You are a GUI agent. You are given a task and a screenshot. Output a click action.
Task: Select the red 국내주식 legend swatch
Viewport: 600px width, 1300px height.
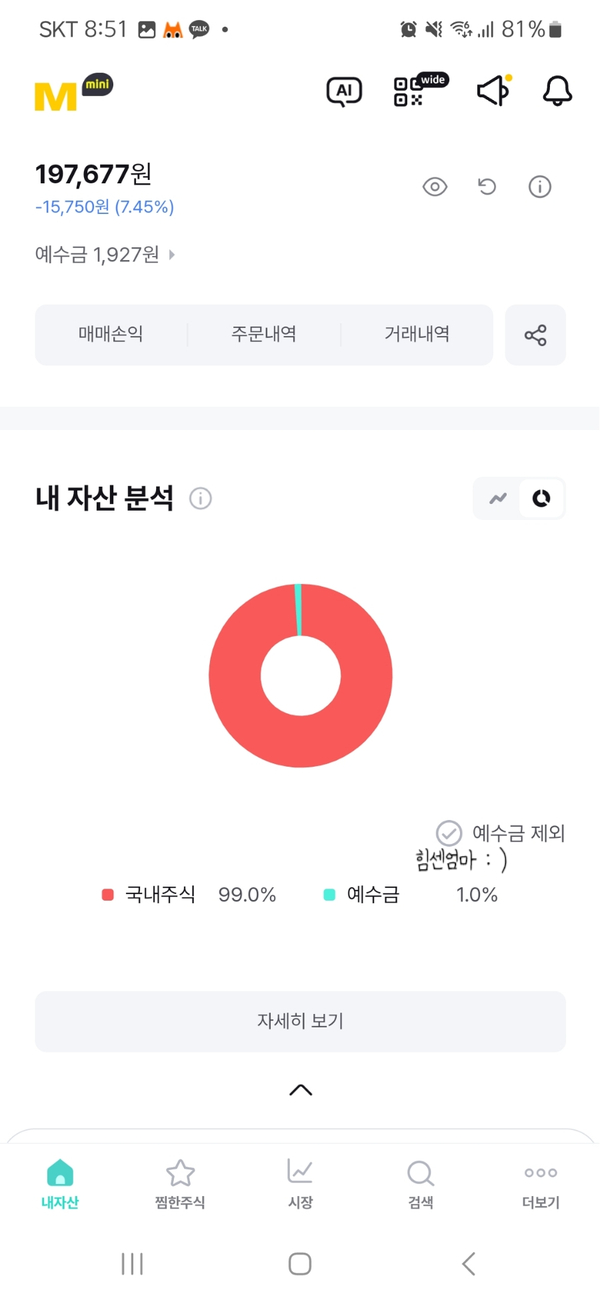[x=108, y=895]
